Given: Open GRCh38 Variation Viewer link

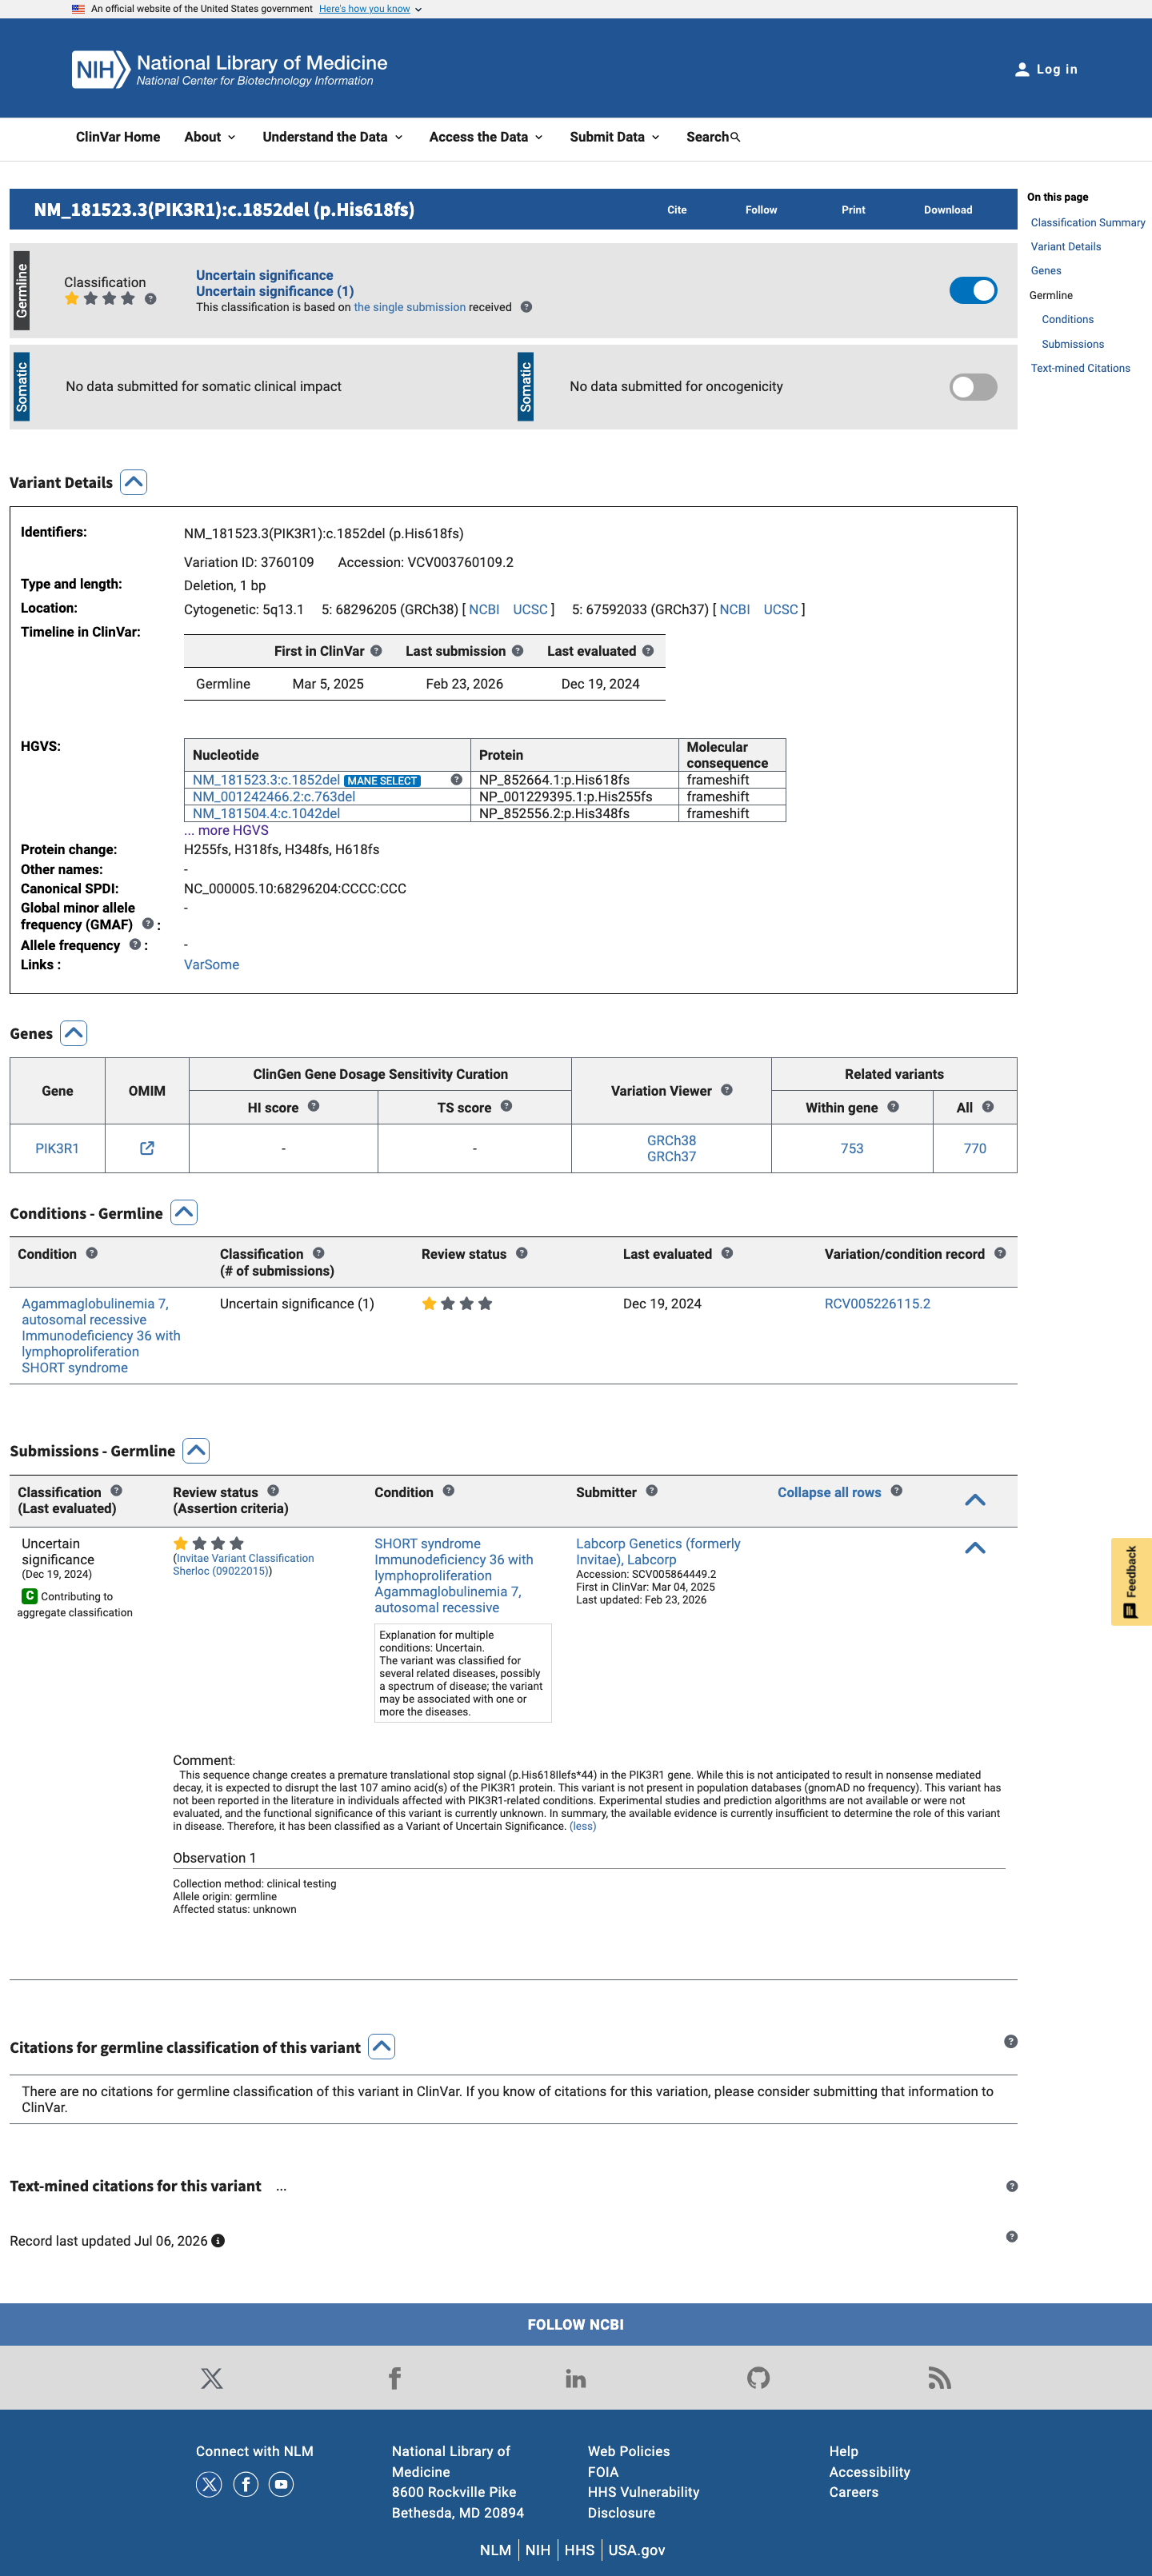Looking at the screenshot, I should 671,1141.
